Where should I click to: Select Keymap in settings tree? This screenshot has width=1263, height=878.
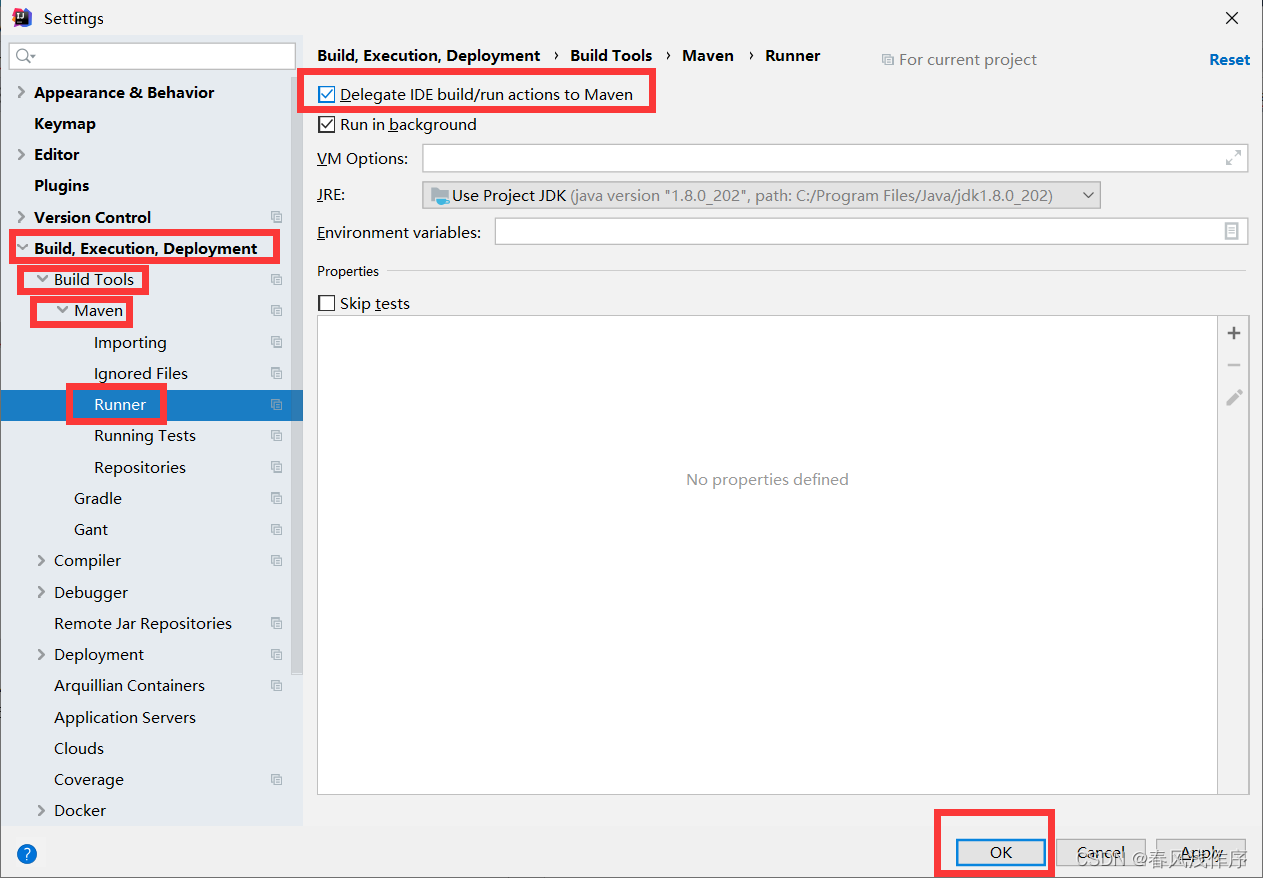[x=65, y=124]
